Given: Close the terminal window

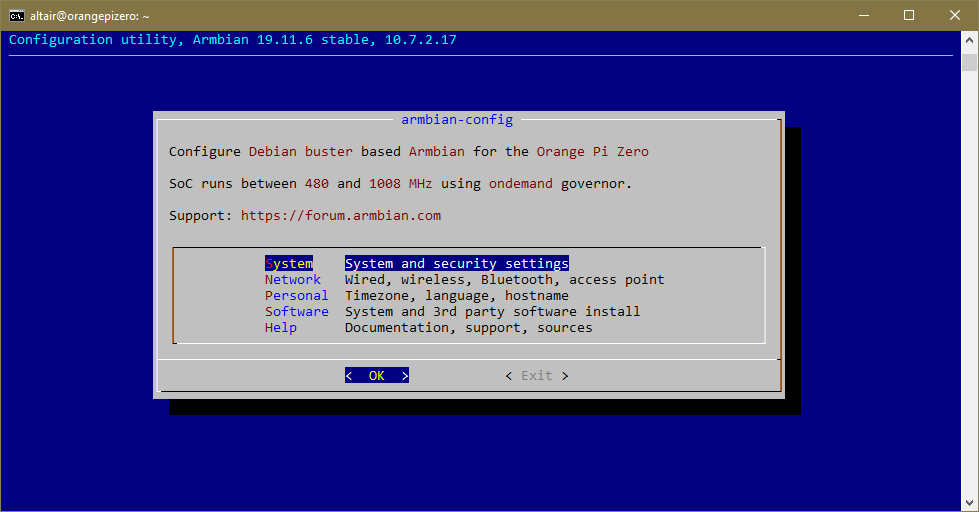Looking at the screenshot, I should [x=955, y=15].
